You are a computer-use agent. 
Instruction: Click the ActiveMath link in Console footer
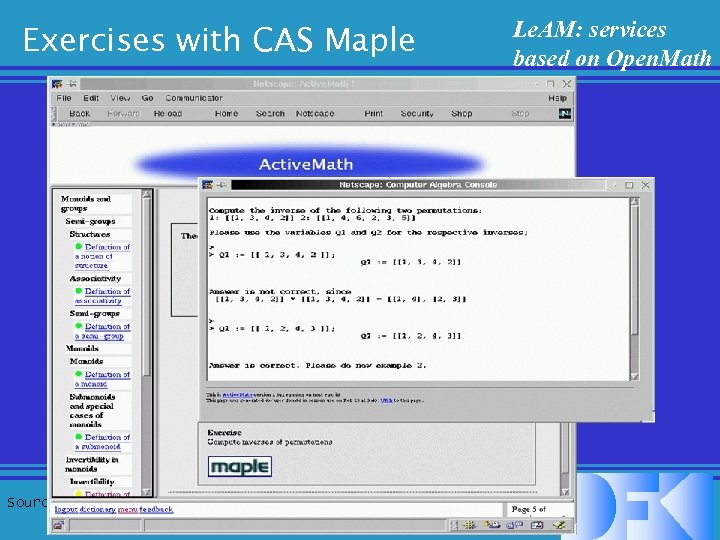click(x=238, y=394)
